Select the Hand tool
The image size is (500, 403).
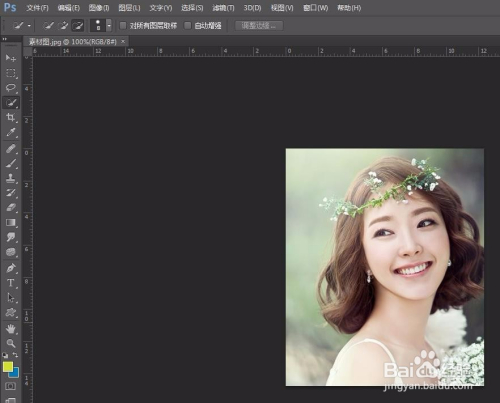click(x=11, y=329)
